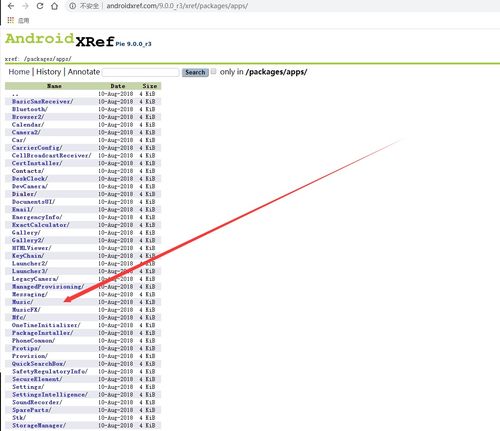Open the History menu link

49,72
